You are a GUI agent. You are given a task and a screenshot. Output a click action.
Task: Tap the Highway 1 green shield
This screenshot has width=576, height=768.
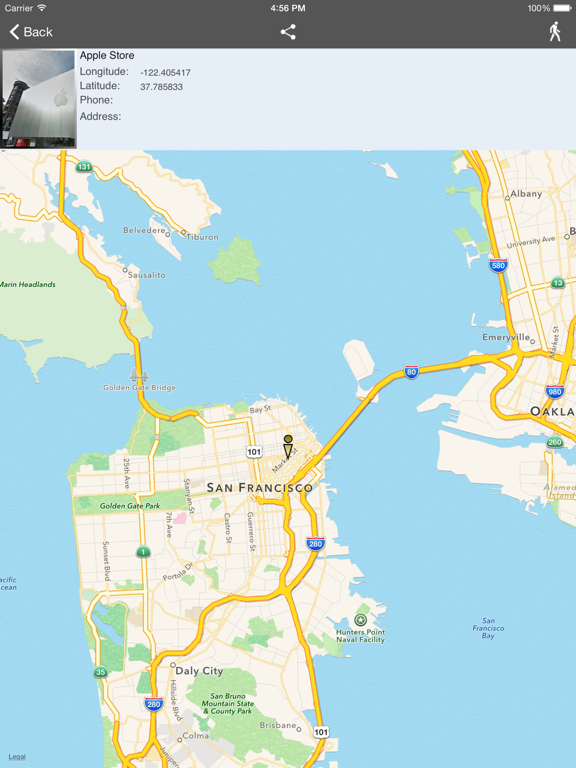(x=143, y=552)
